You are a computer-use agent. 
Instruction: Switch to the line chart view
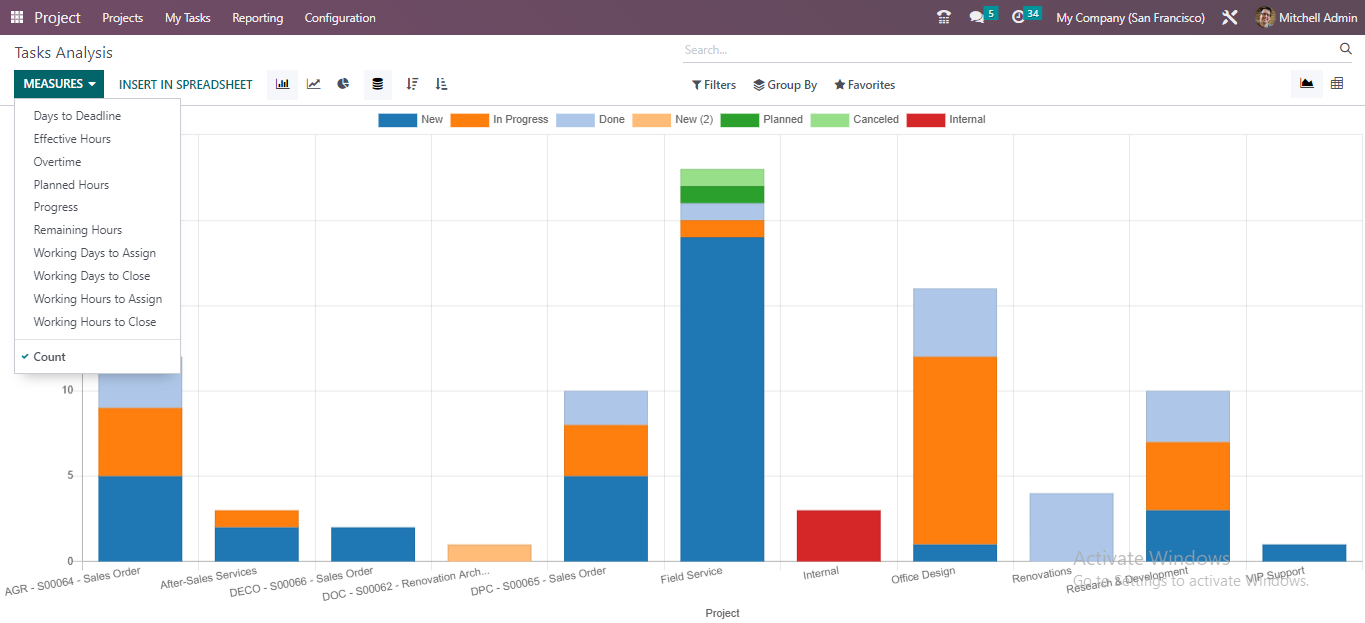click(x=312, y=84)
